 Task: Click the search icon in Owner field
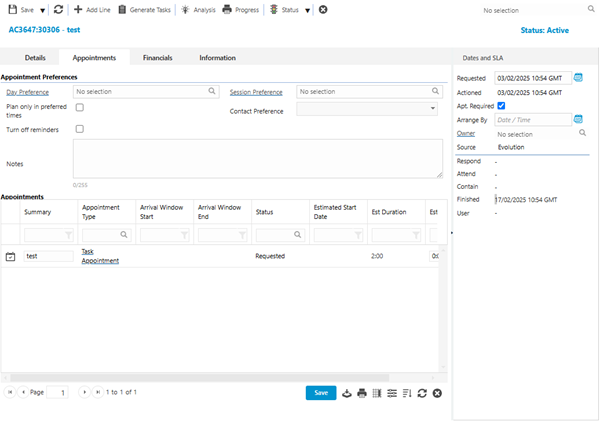tap(582, 133)
